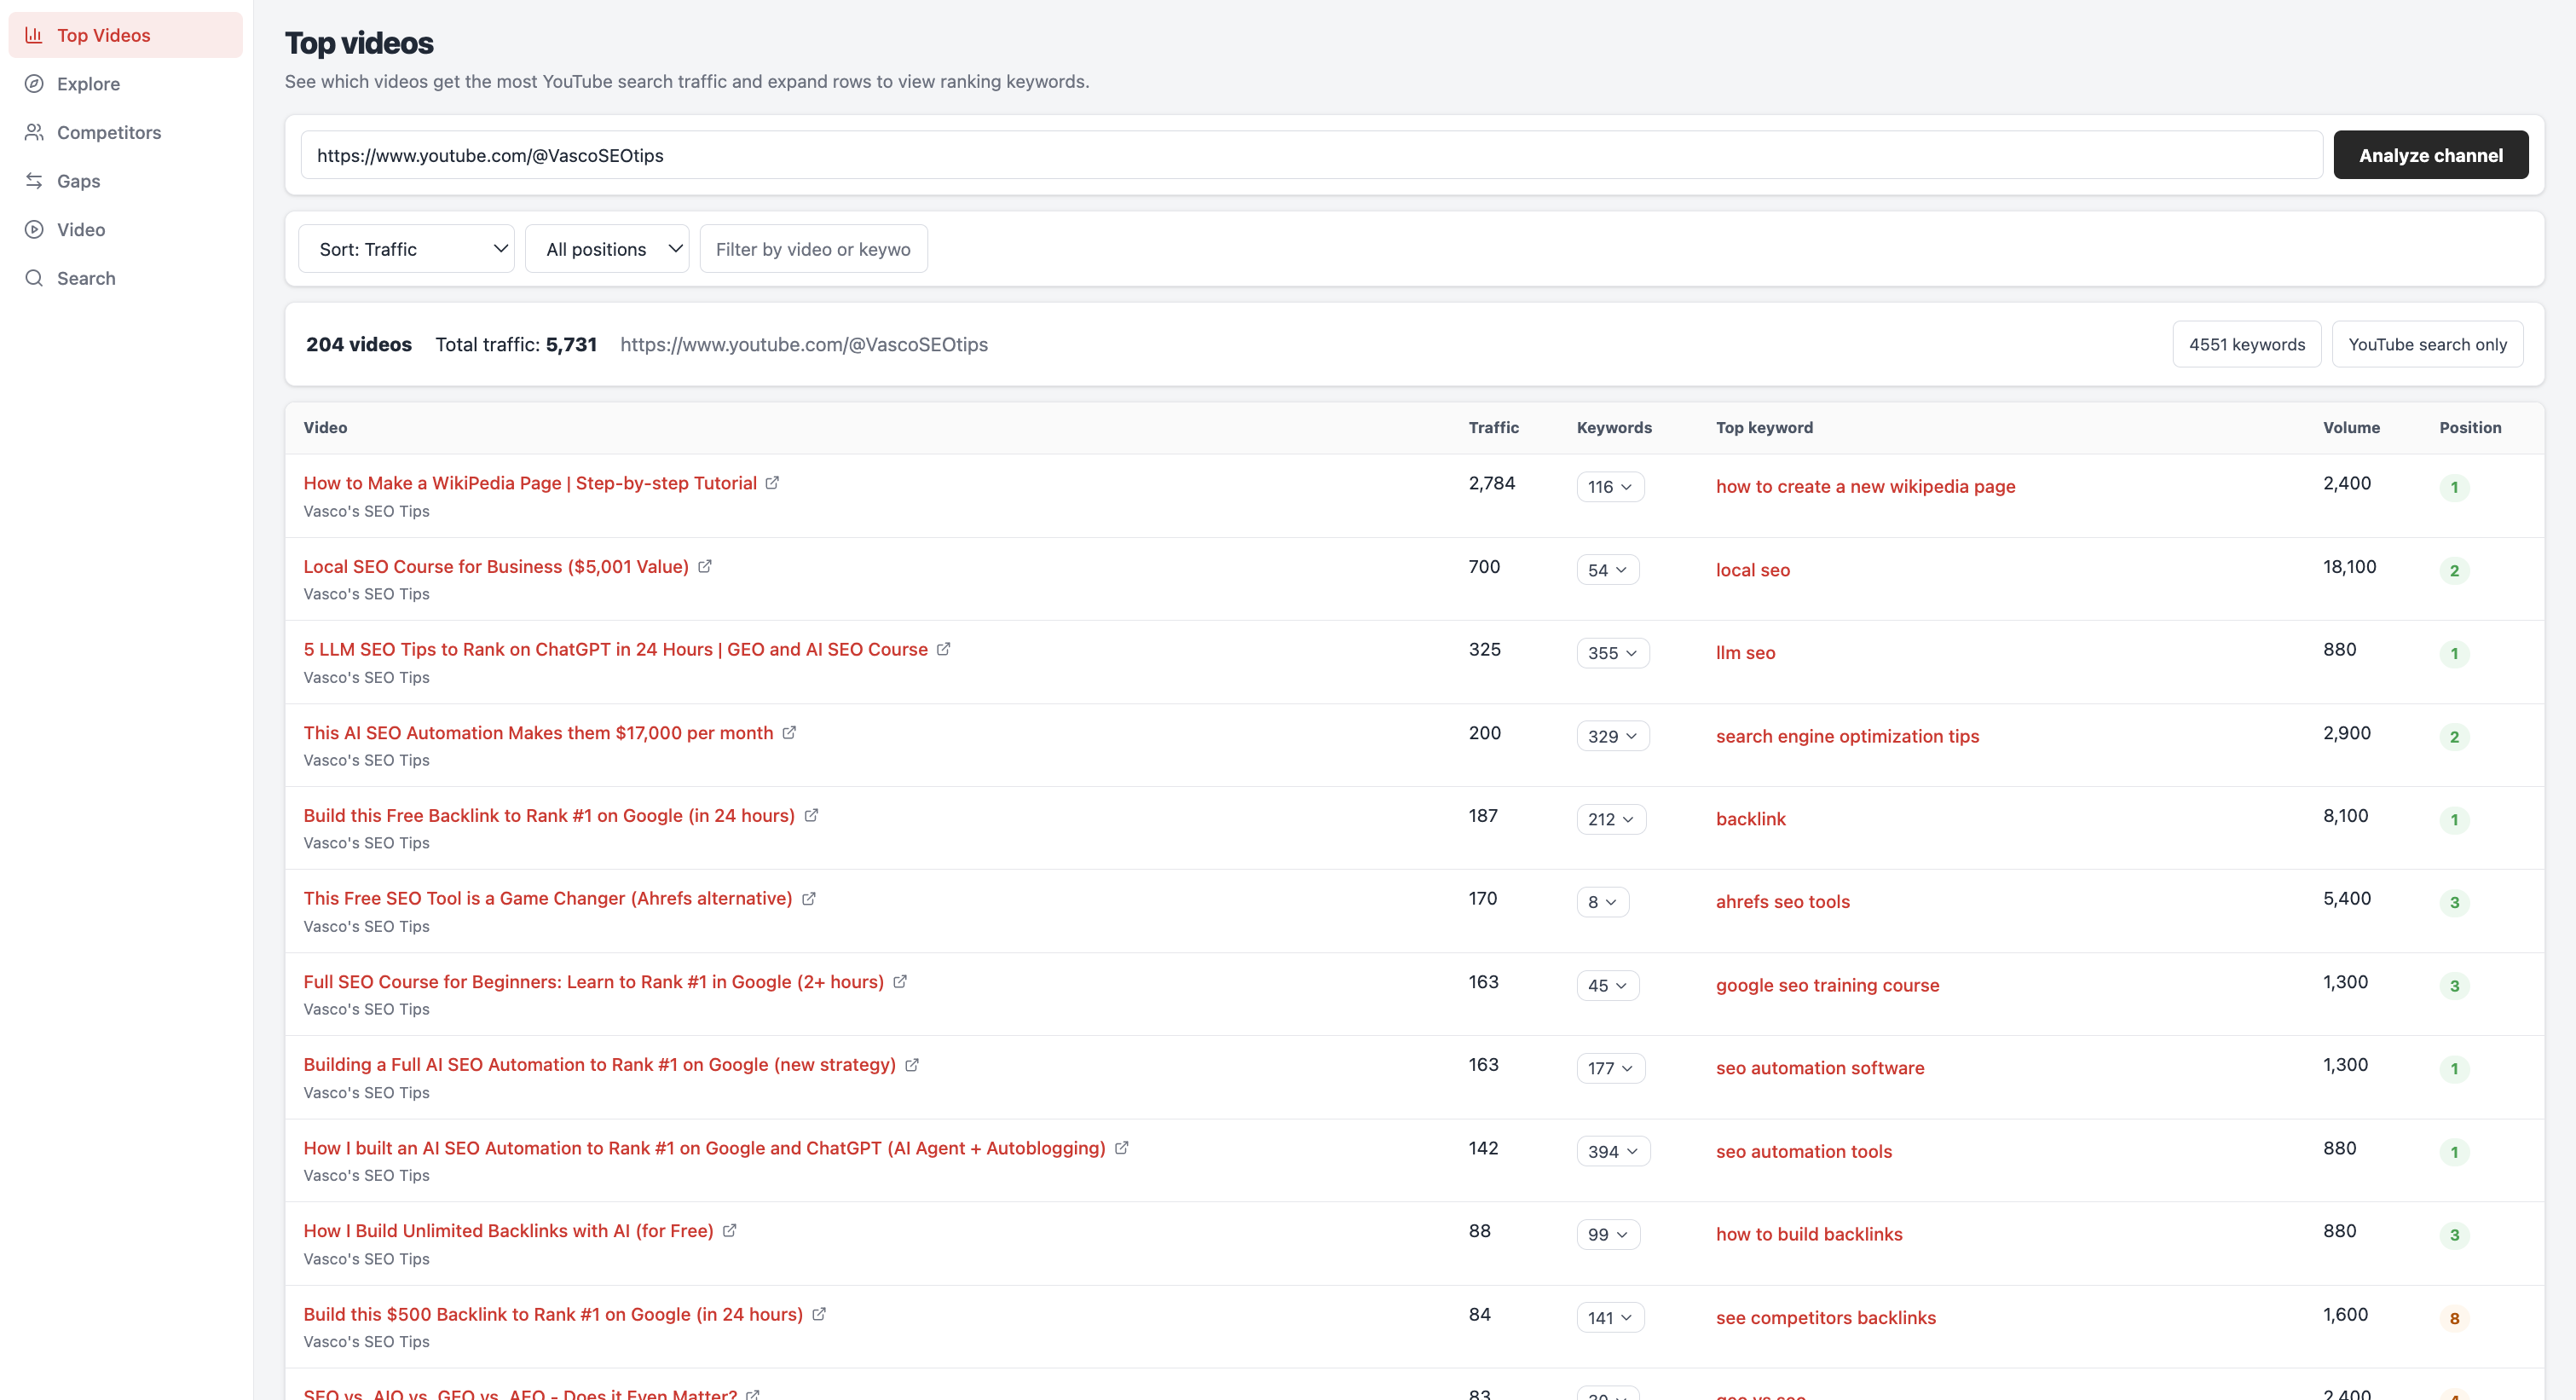Toggle the YouTube search only filter
2576x1400 pixels.
pyautogui.click(x=2427, y=344)
